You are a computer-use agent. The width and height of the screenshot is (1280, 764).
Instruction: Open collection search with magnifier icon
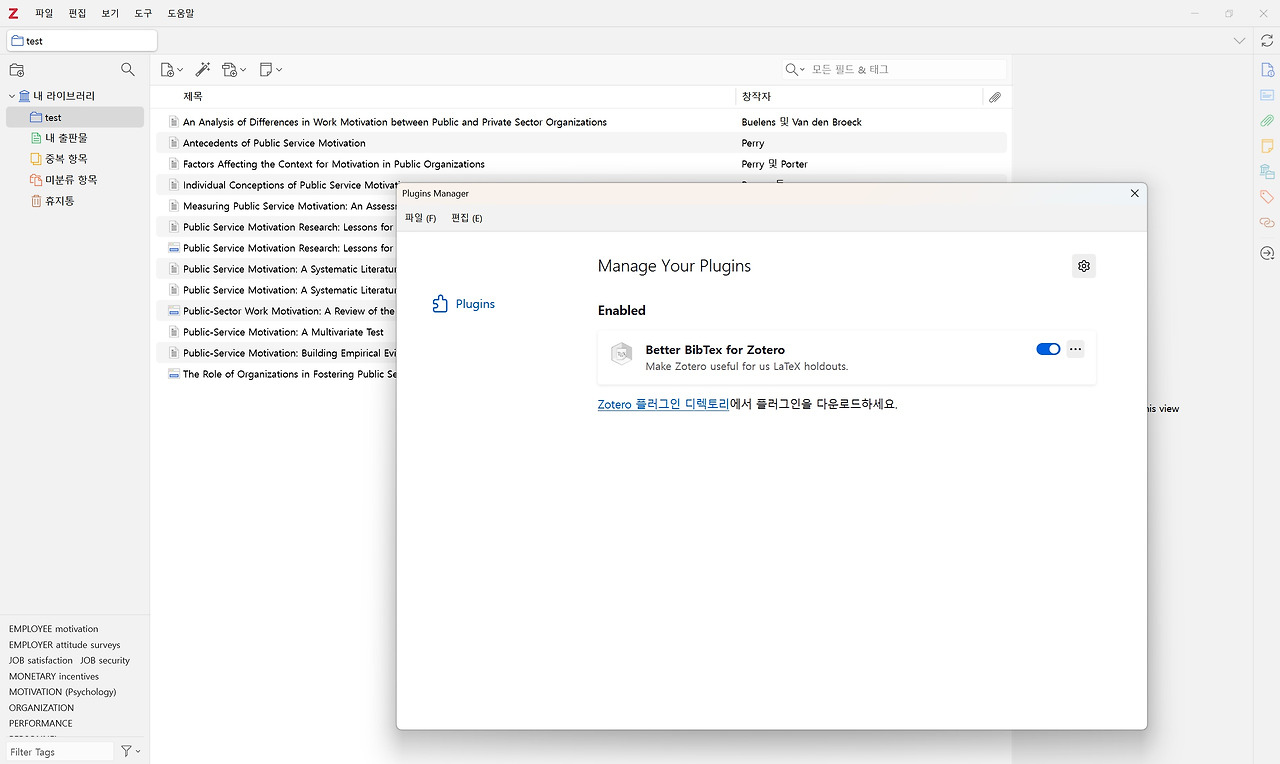point(127,69)
